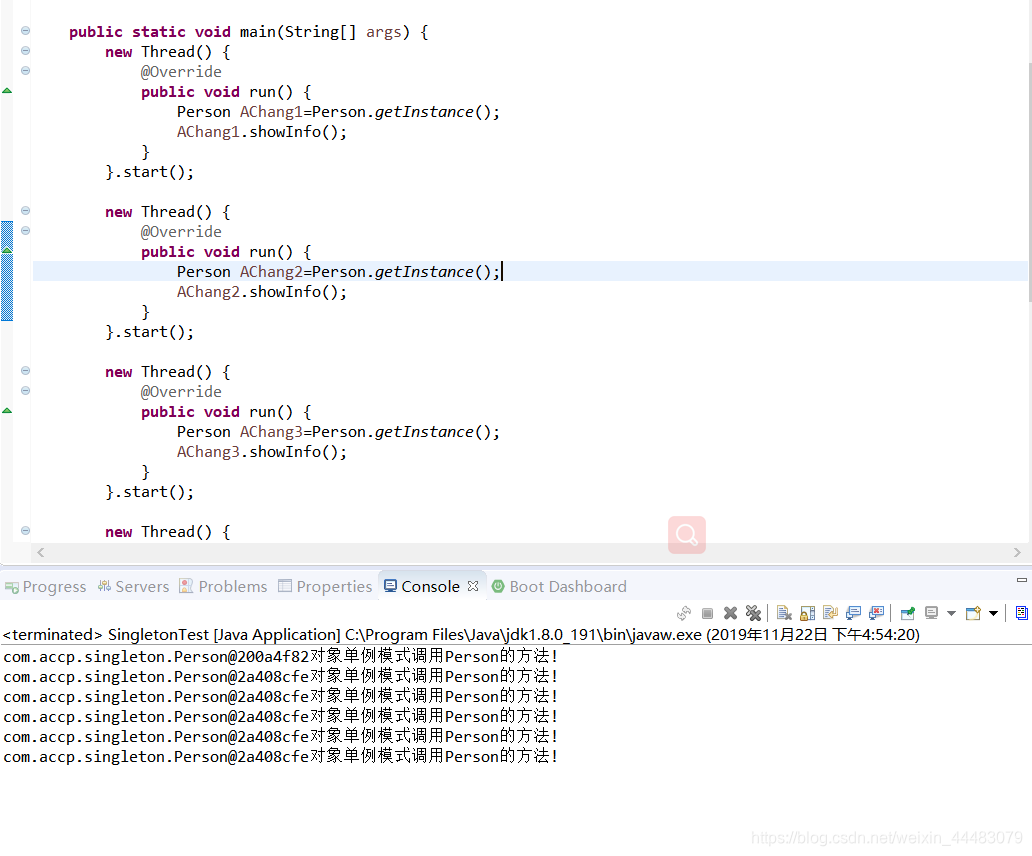Click the Properties tab icon
1032x856 pixels.
pyautogui.click(x=284, y=586)
